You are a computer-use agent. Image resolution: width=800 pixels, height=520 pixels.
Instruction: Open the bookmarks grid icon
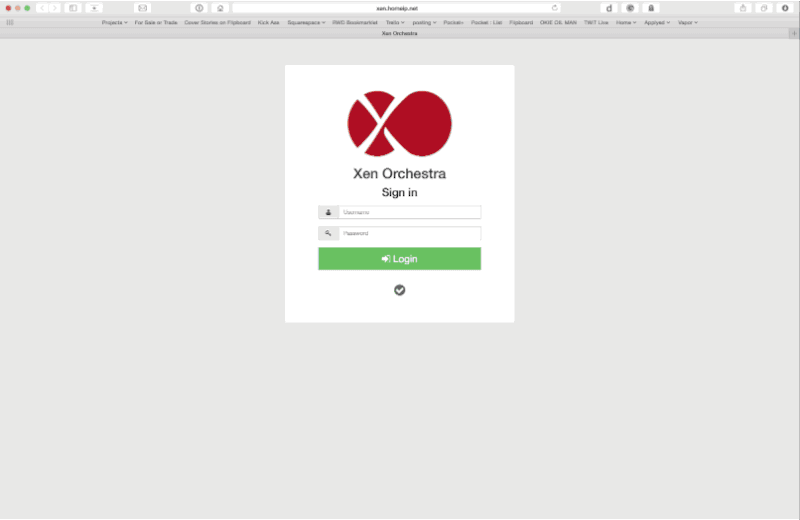(10, 22)
